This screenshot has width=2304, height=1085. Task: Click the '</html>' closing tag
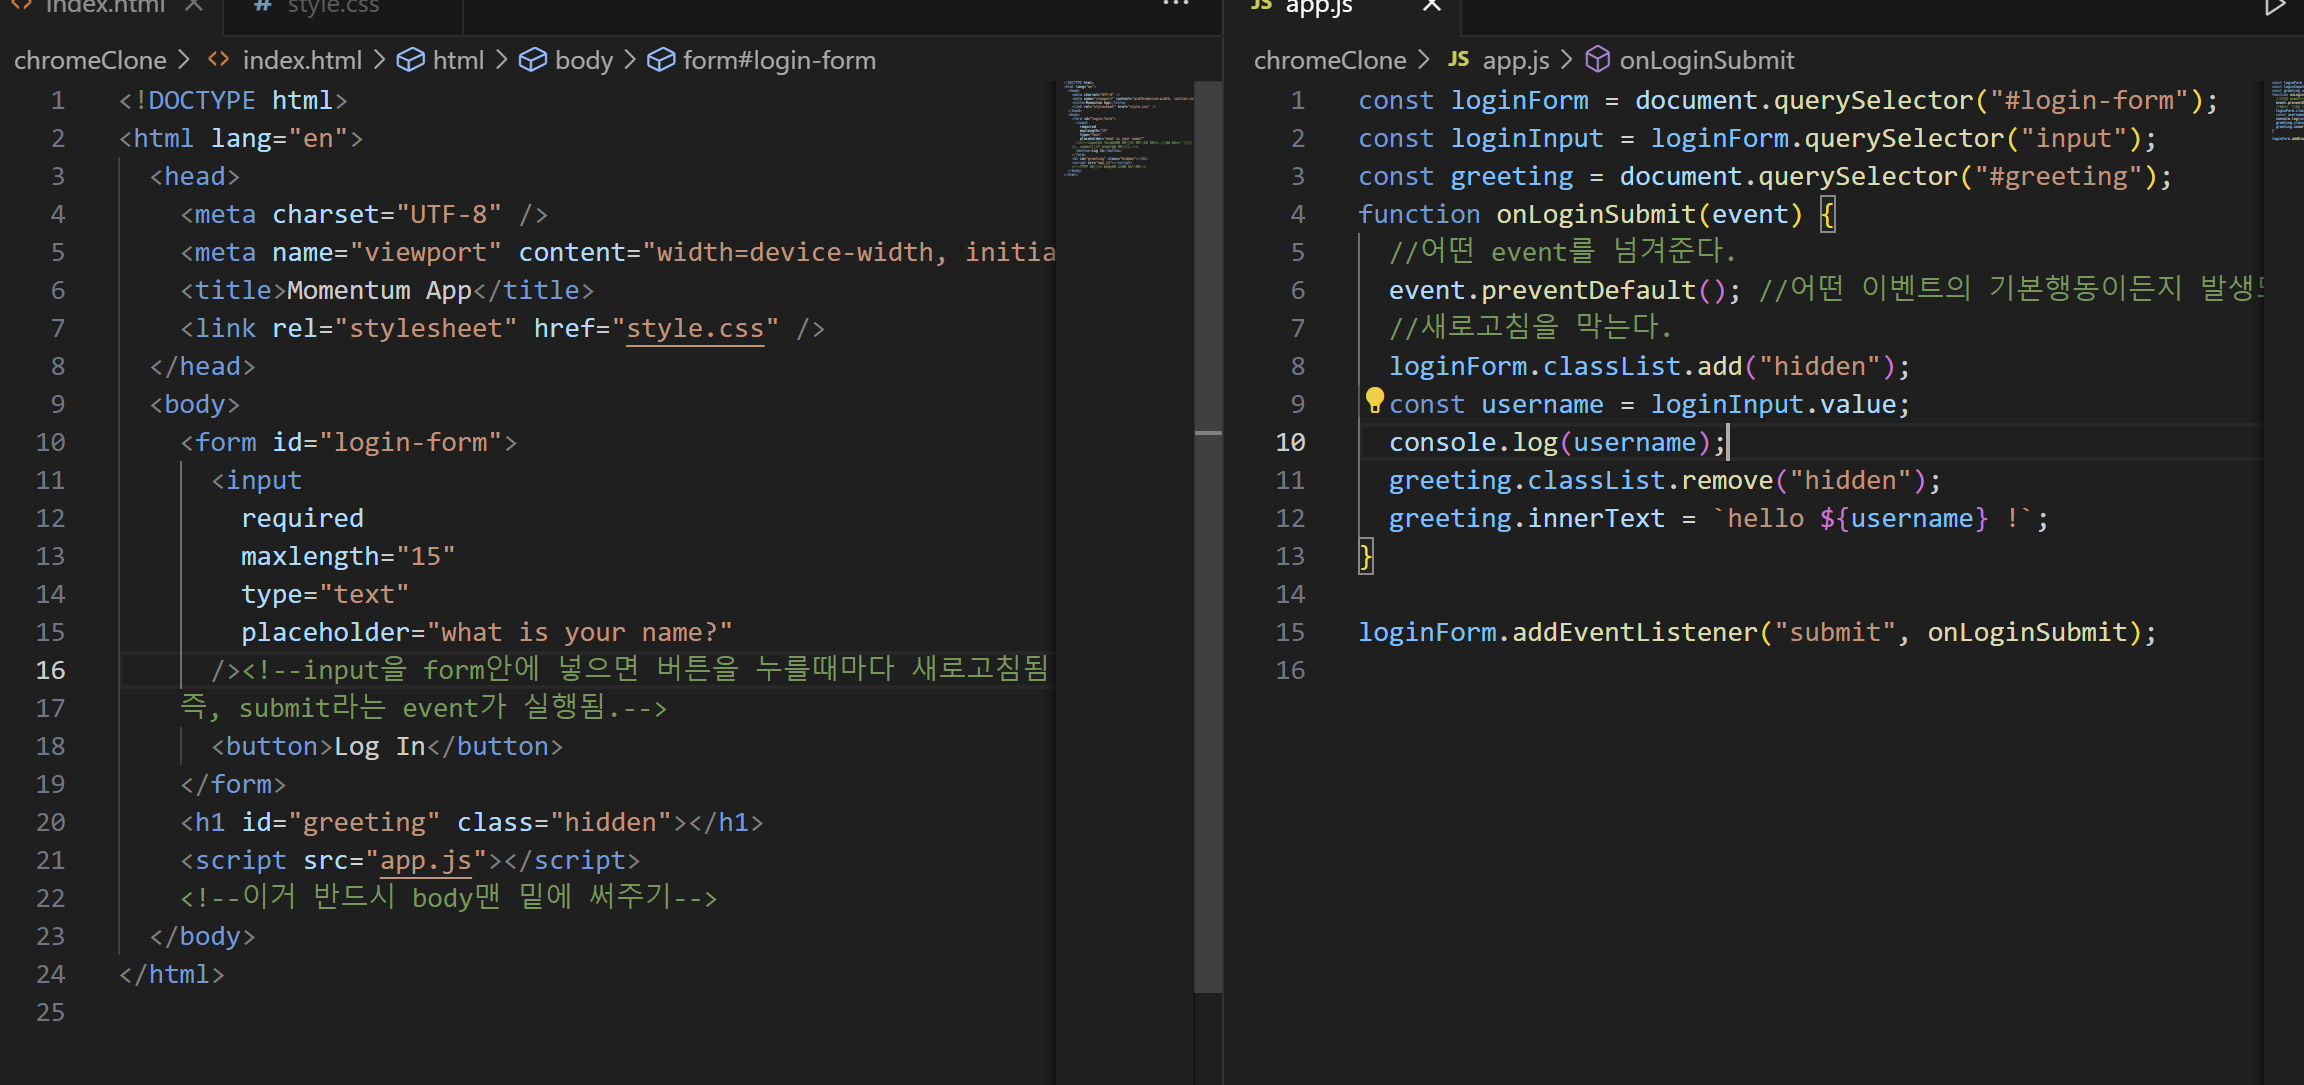tap(172, 974)
